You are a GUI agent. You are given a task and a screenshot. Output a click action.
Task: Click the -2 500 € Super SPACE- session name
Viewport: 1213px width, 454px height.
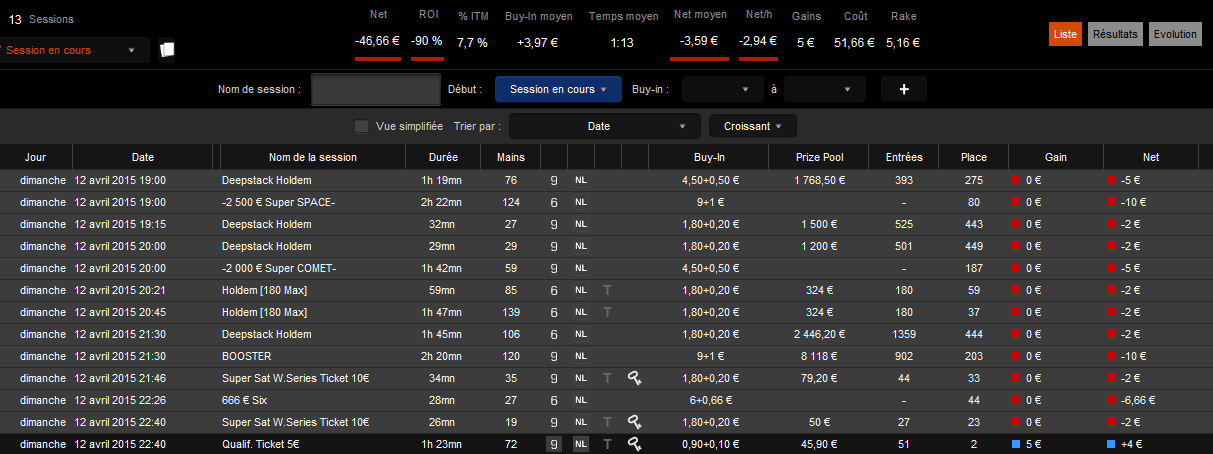278,202
